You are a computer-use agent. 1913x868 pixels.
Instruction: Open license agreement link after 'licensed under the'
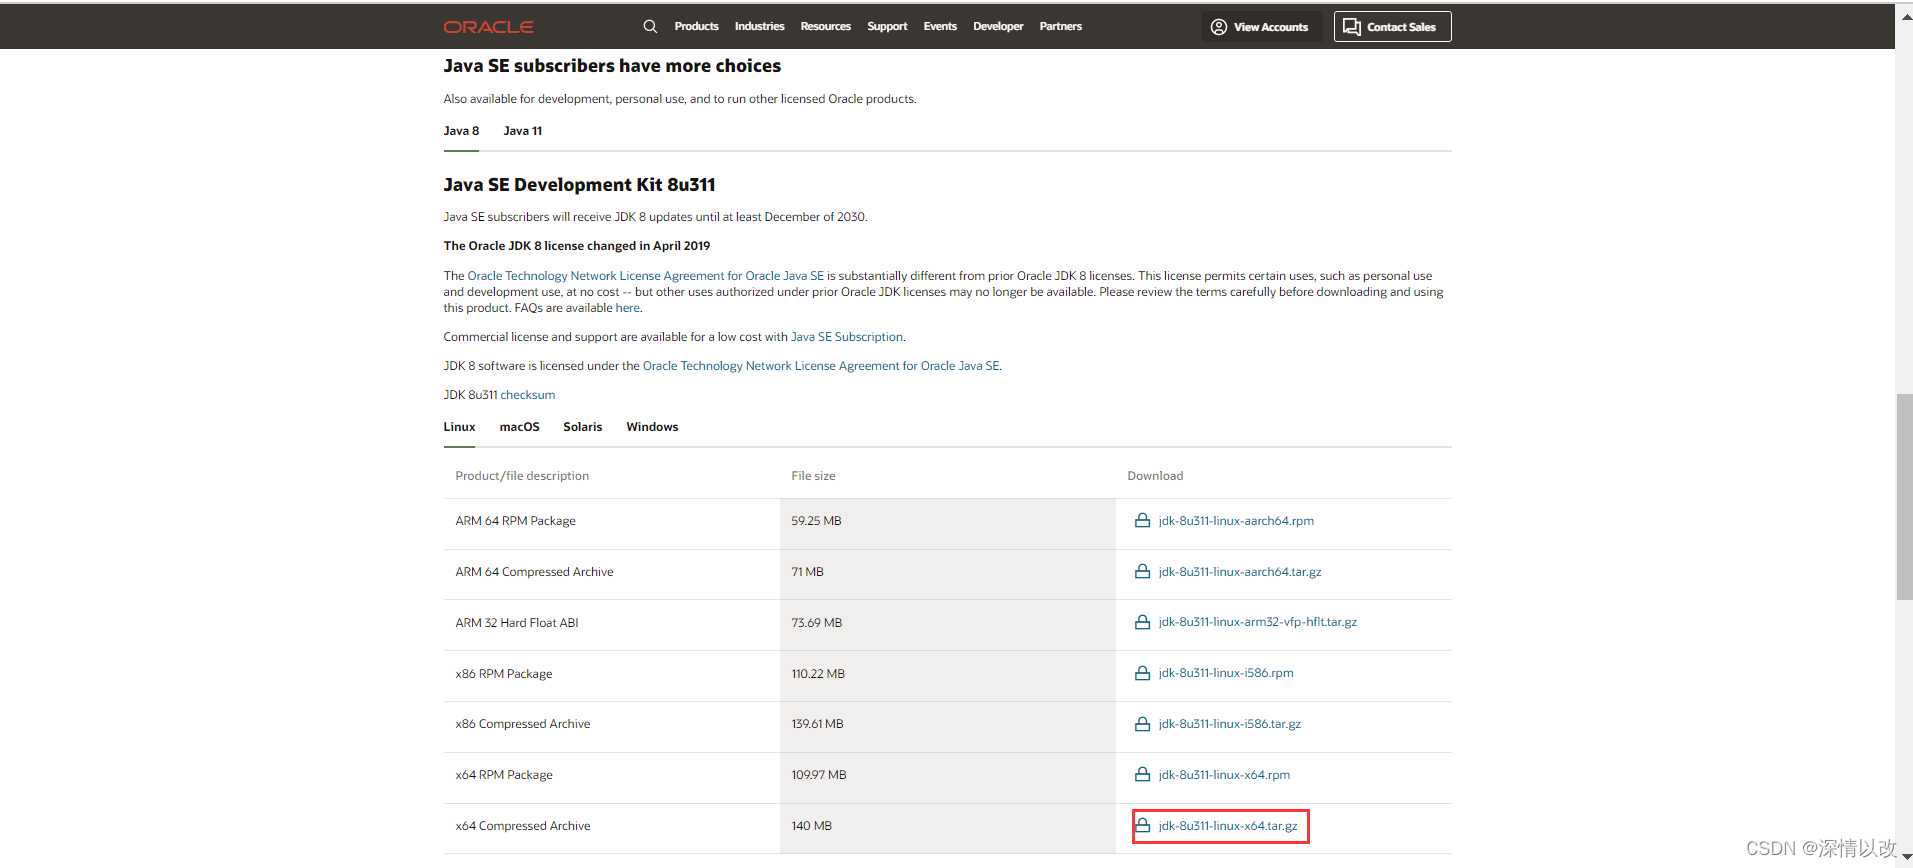(821, 366)
